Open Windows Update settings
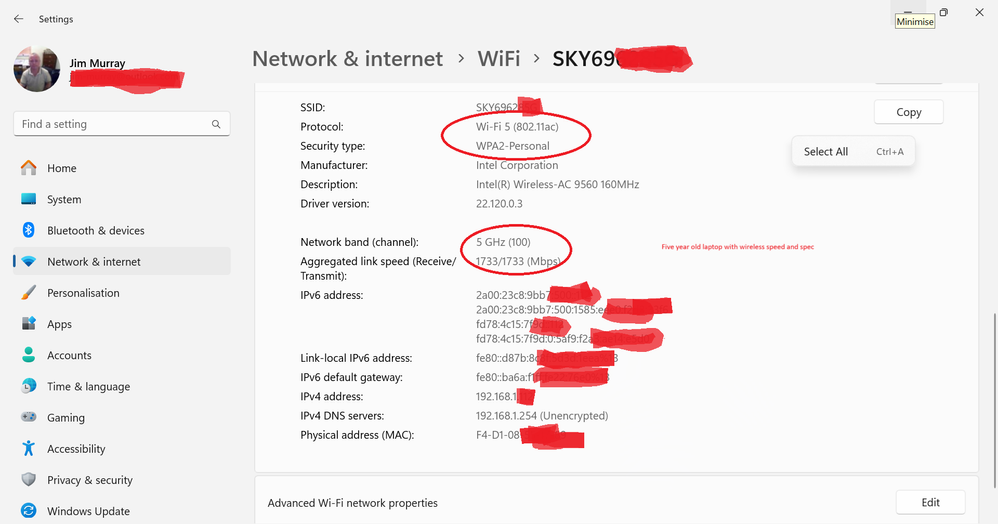Screen dimensions: 998x524 click(x=88, y=511)
